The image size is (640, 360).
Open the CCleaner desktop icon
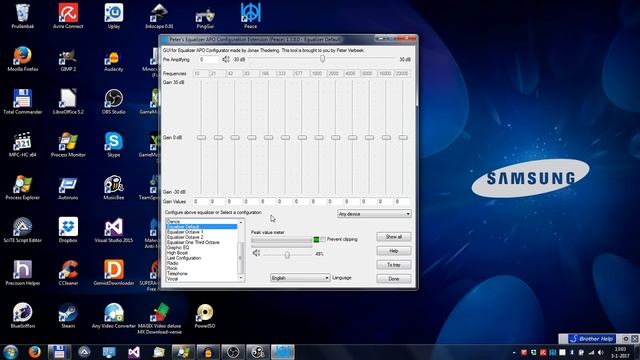pyautogui.click(x=68, y=273)
